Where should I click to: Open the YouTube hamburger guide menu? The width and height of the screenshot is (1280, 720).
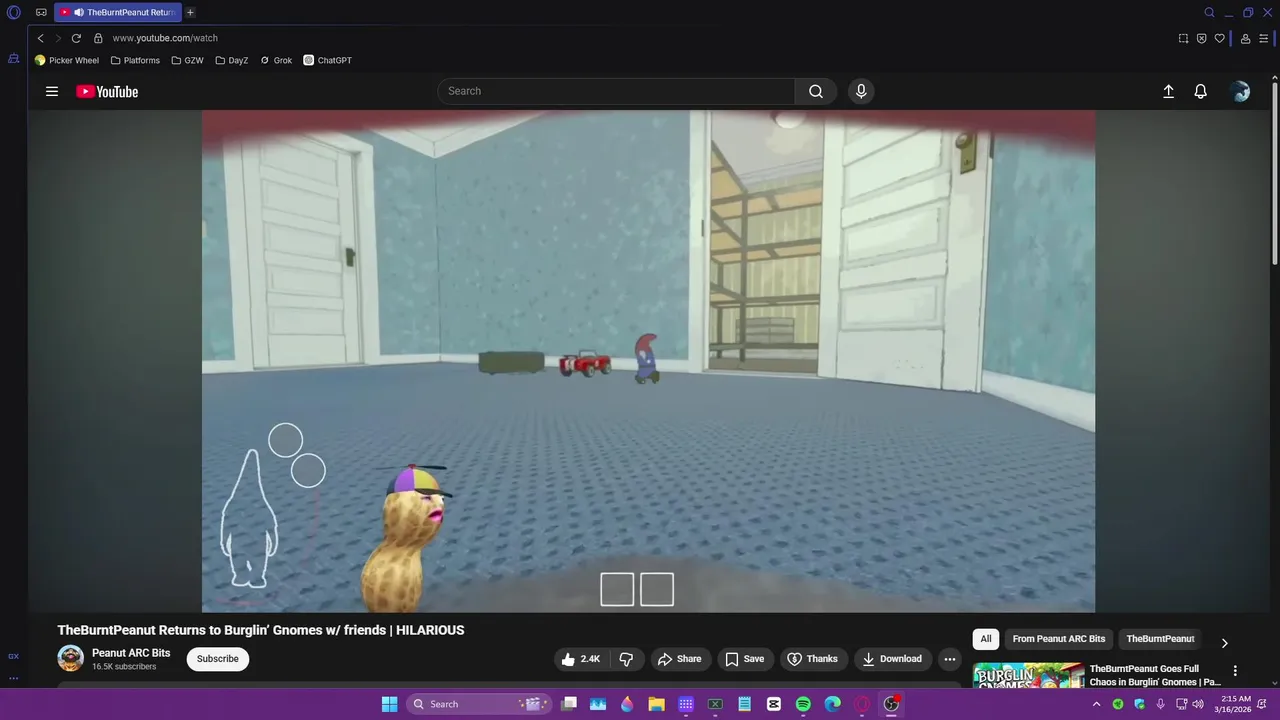(x=52, y=91)
